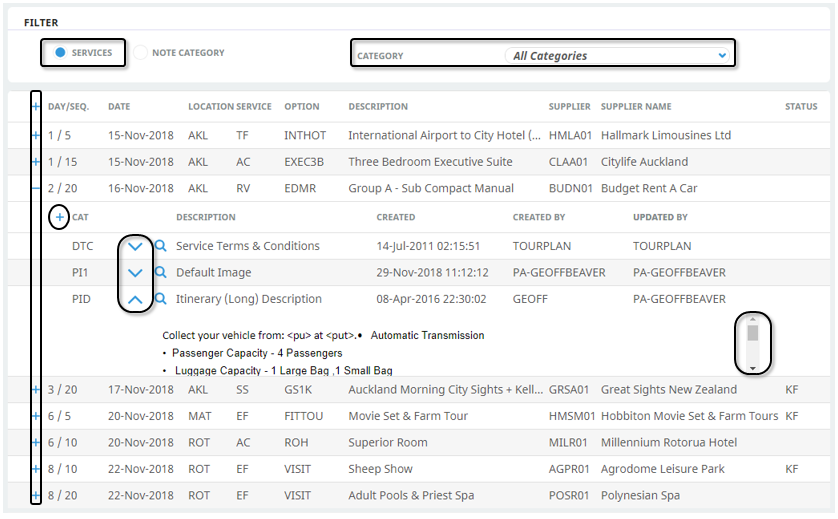This screenshot has height=519, width=838.
Task: Click the note text scrollbar up arrow
Action: 752,320
